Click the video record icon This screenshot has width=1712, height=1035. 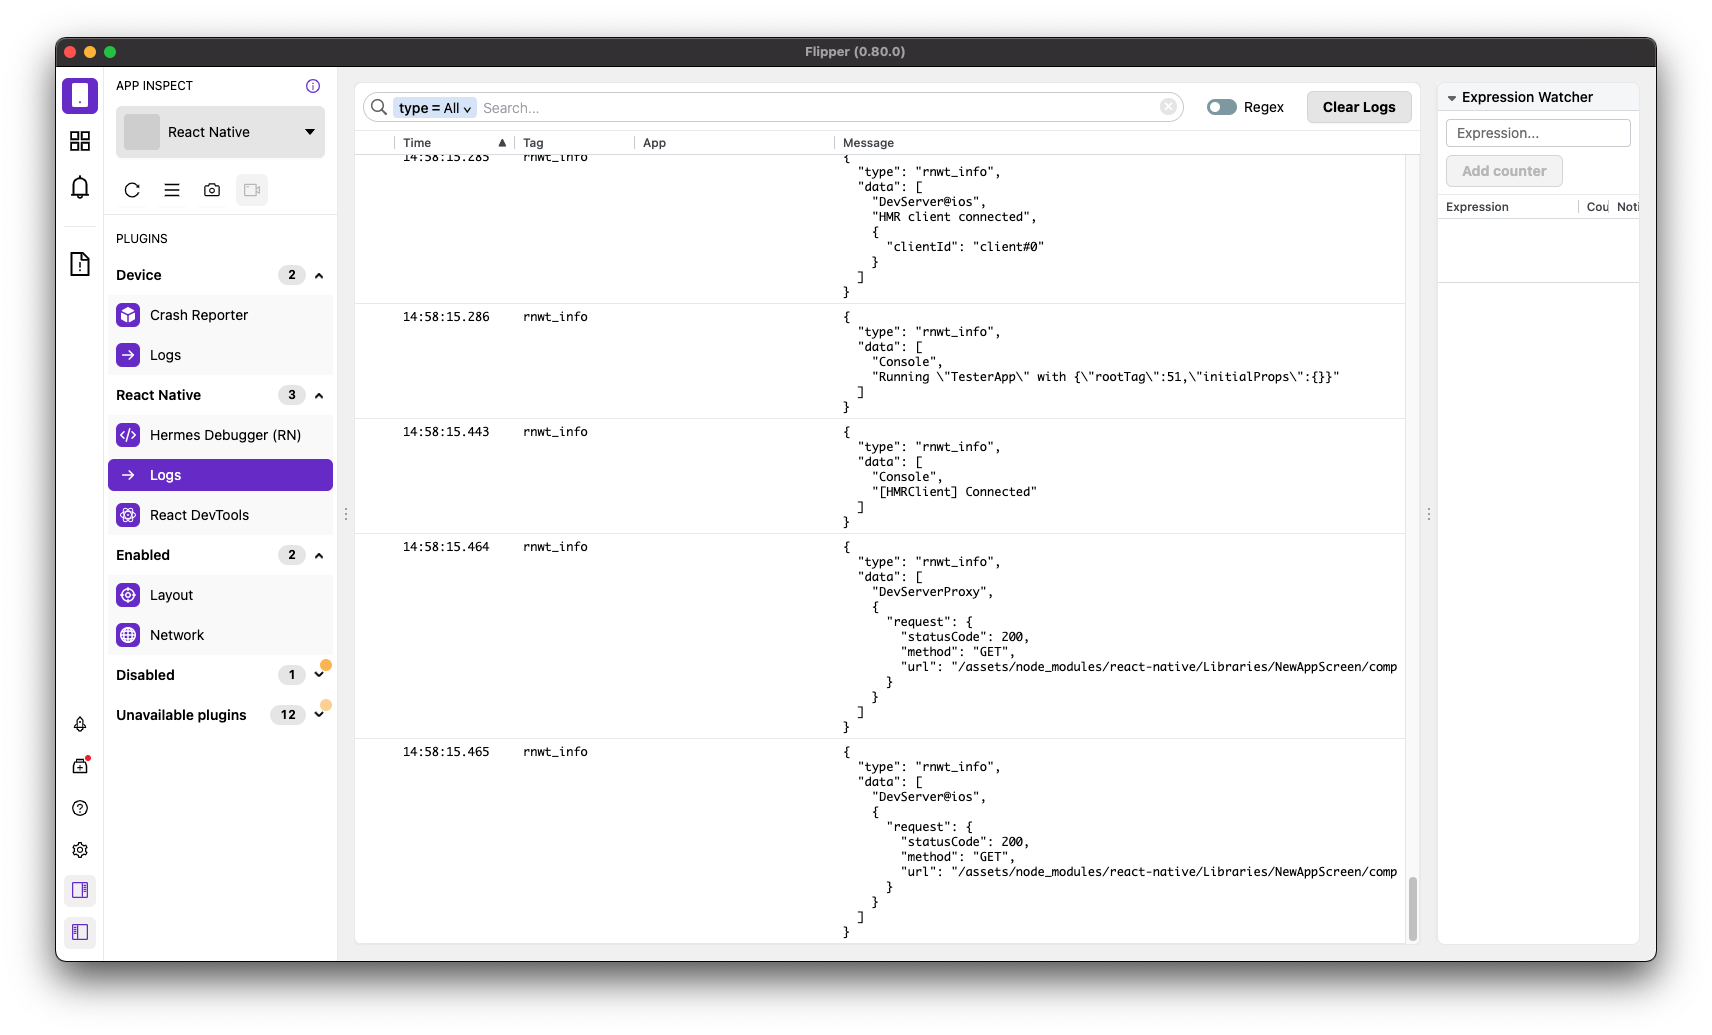[252, 190]
